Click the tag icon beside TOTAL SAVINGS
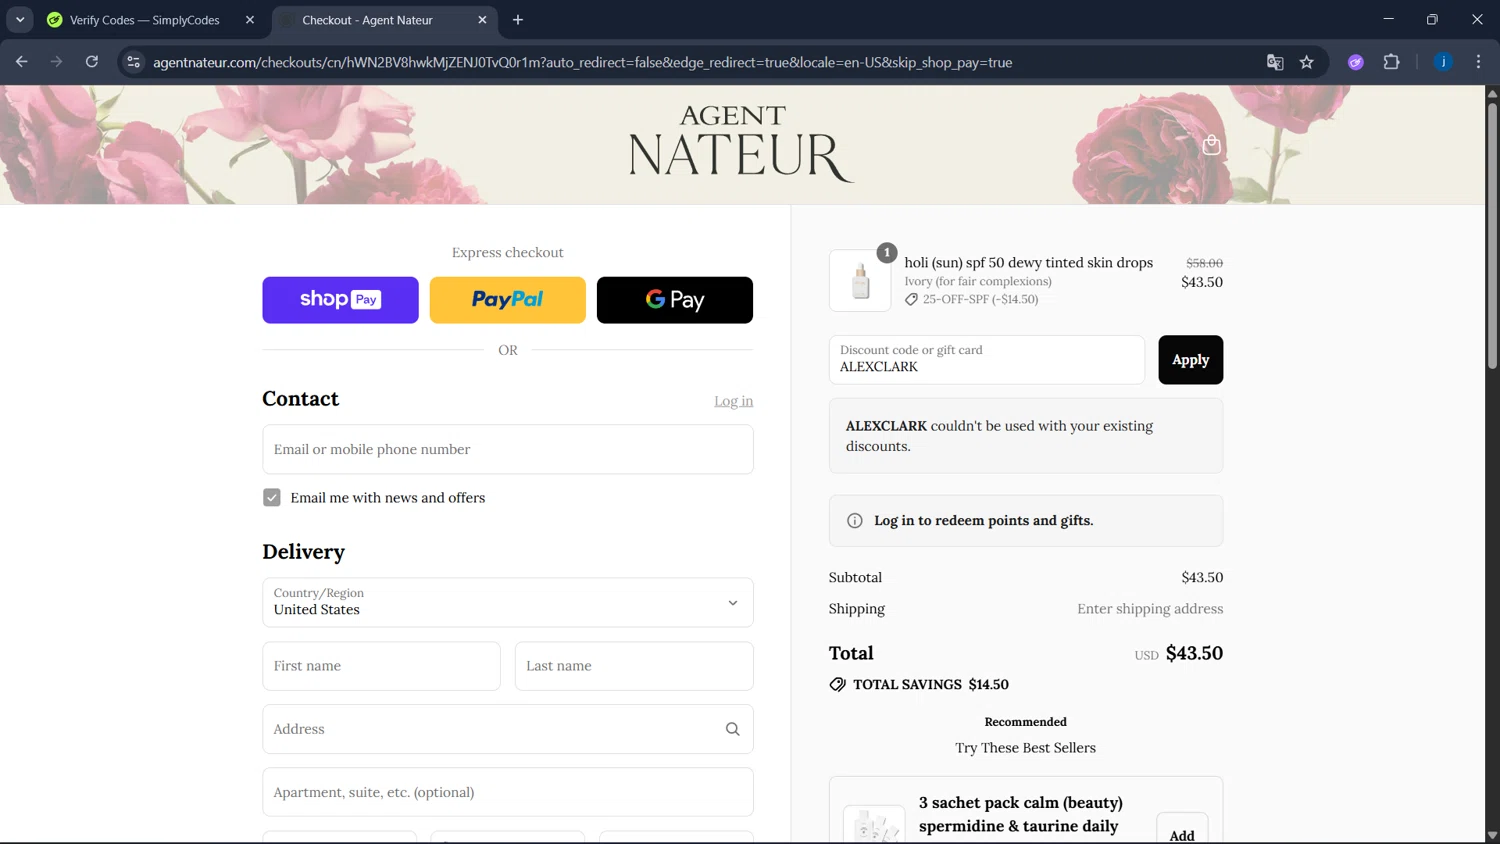The height and width of the screenshot is (844, 1500). [x=838, y=685]
